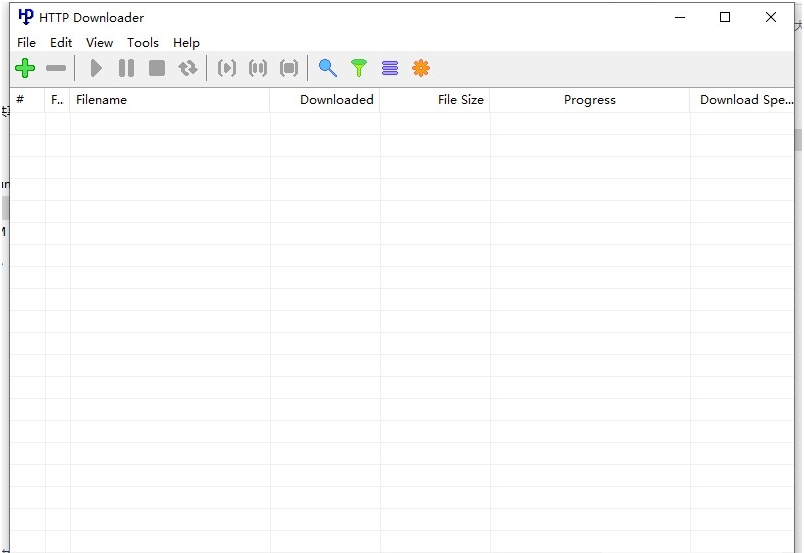Image resolution: width=804 pixels, height=553 pixels.
Task: Click the Pause All bracketed pause icon
Action: (258, 68)
